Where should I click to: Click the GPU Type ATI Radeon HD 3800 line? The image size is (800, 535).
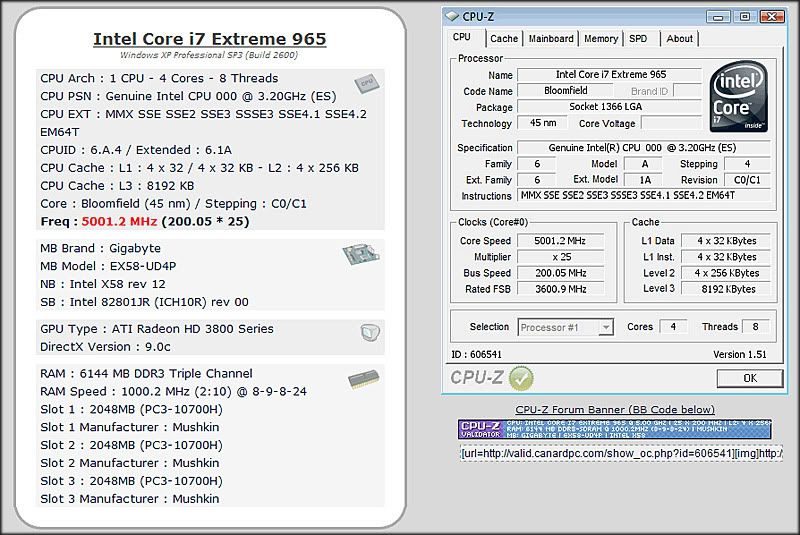pos(157,329)
